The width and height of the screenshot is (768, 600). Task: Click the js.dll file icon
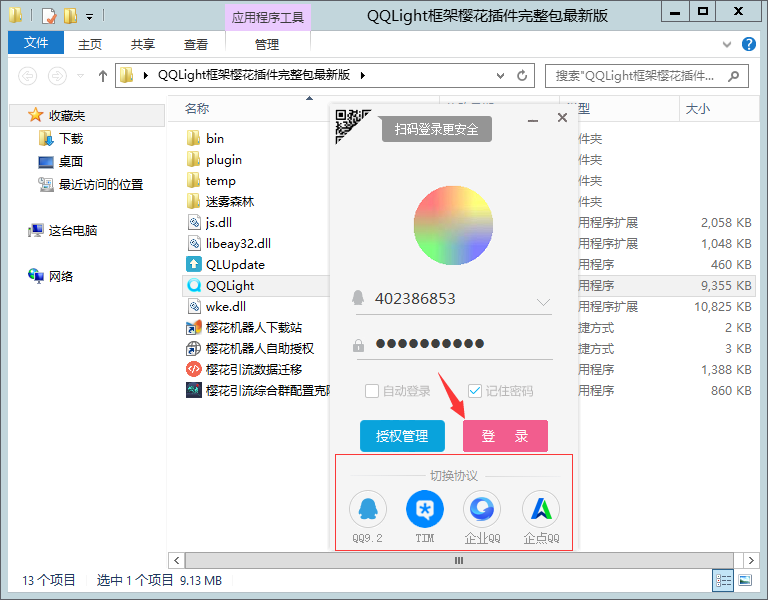[194, 222]
